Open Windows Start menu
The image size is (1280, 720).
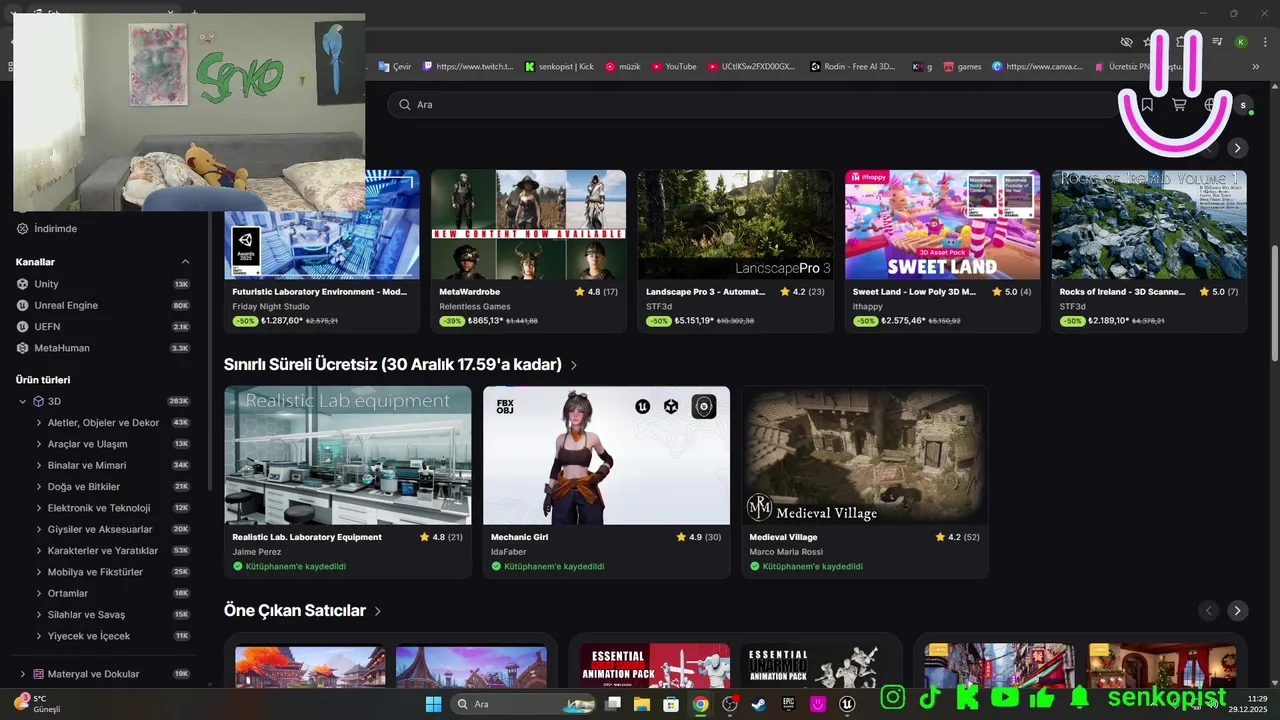click(433, 704)
